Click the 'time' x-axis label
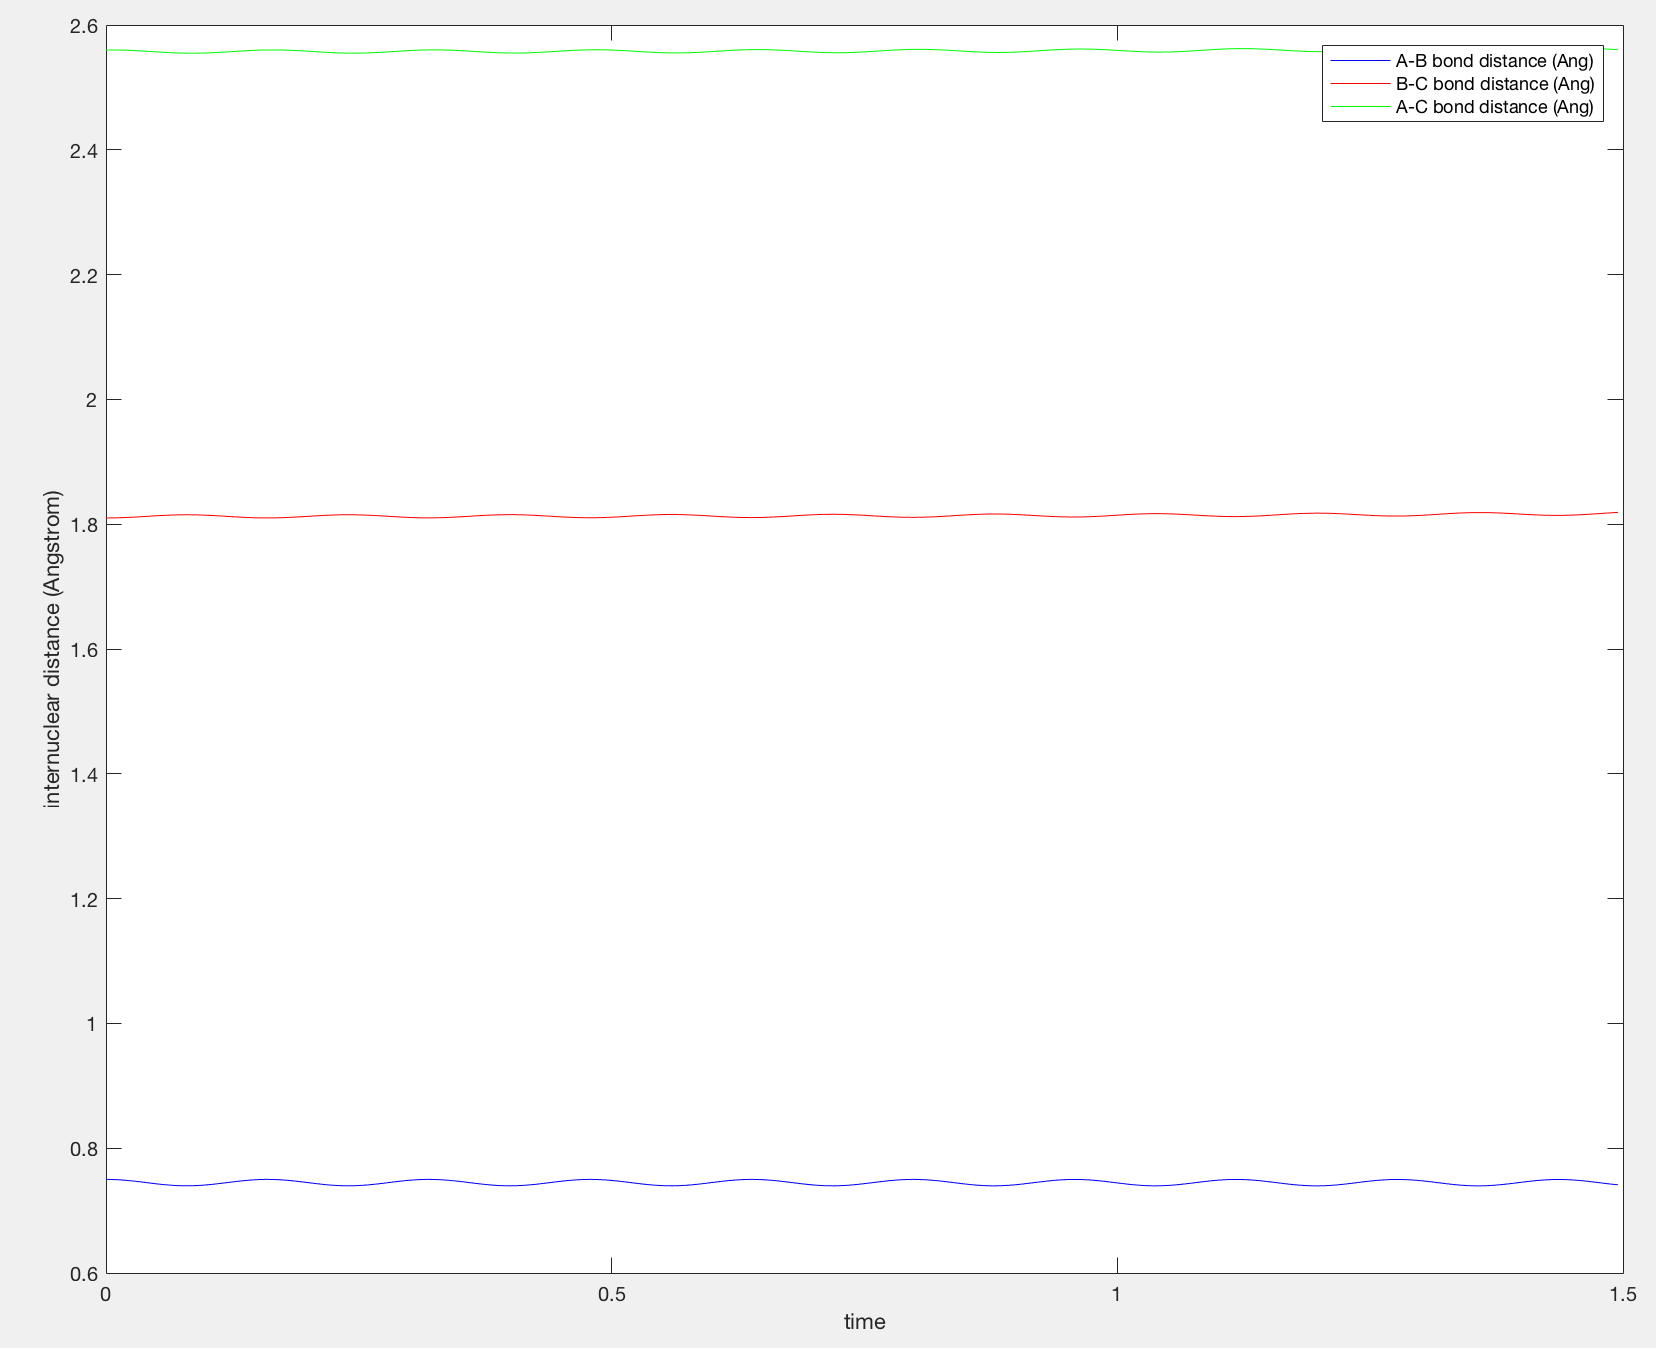This screenshot has height=1348, width=1656. (x=865, y=1322)
